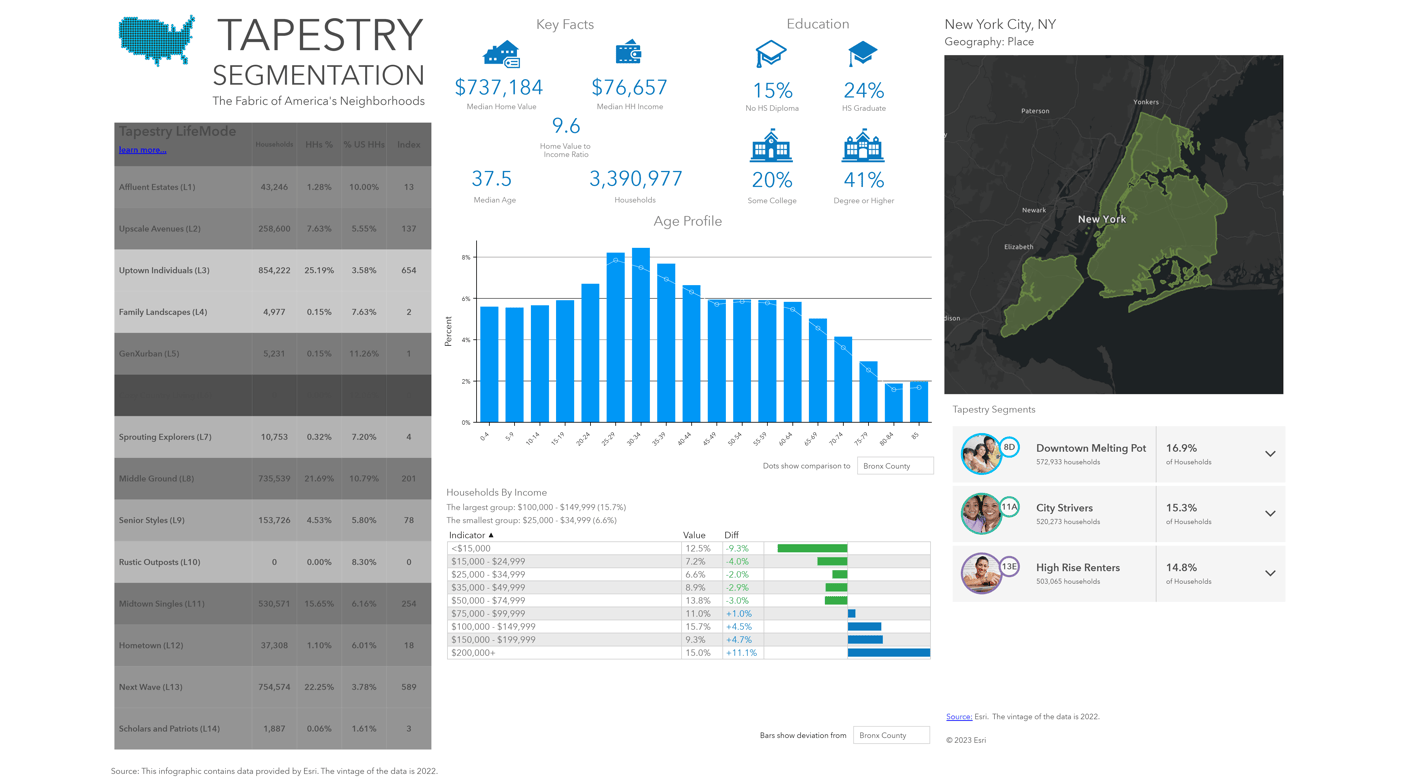The height and width of the screenshot is (780, 1403).
Task: Expand the High Rise Renters chevron
Action: [1270, 574]
